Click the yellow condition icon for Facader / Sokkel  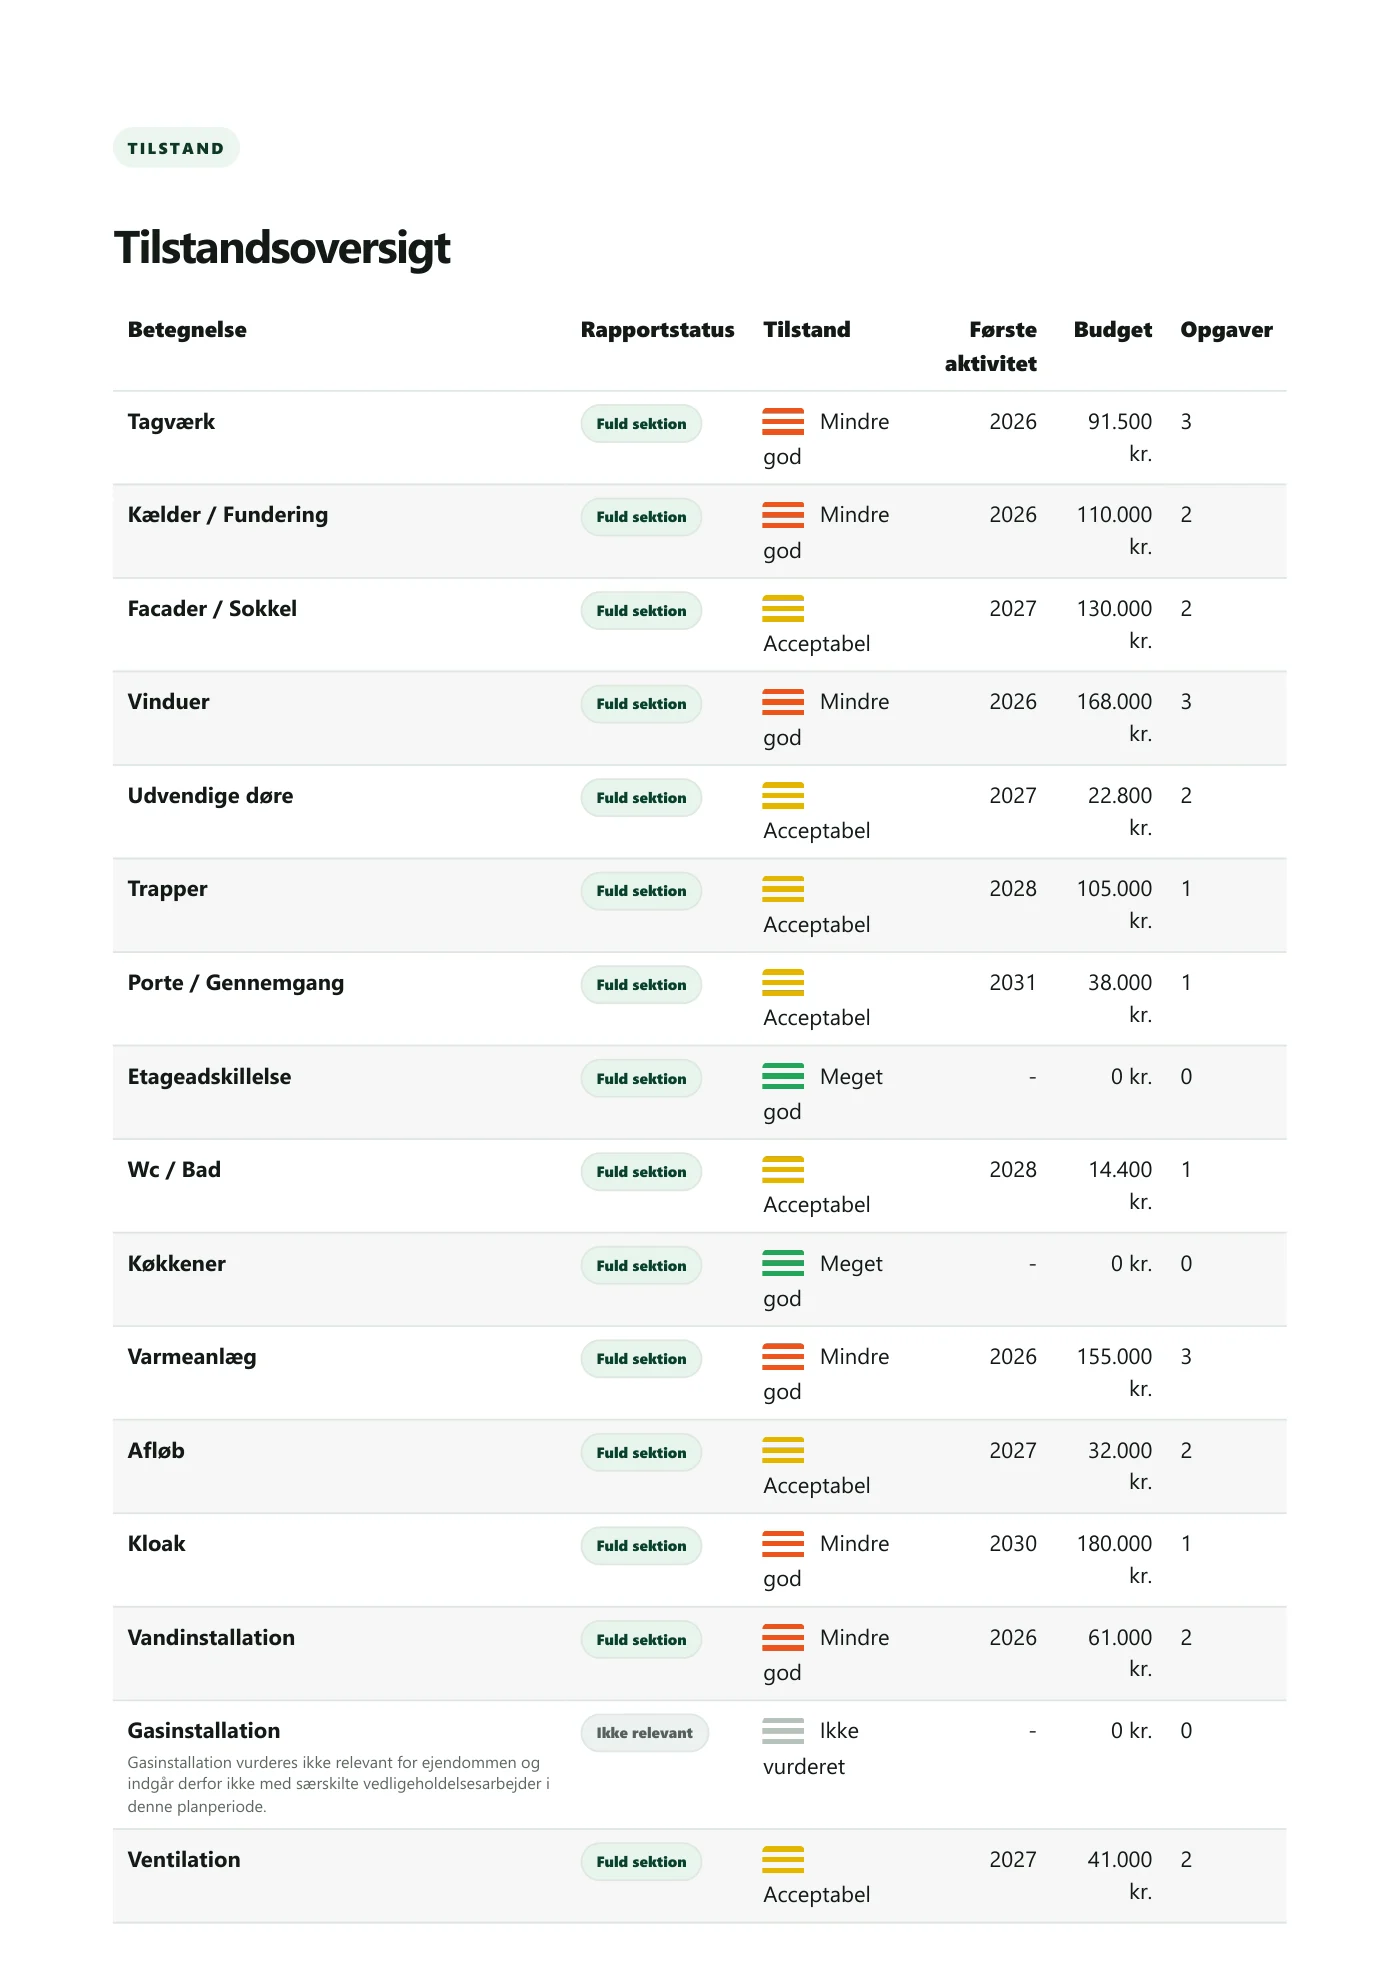click(783, 608)
